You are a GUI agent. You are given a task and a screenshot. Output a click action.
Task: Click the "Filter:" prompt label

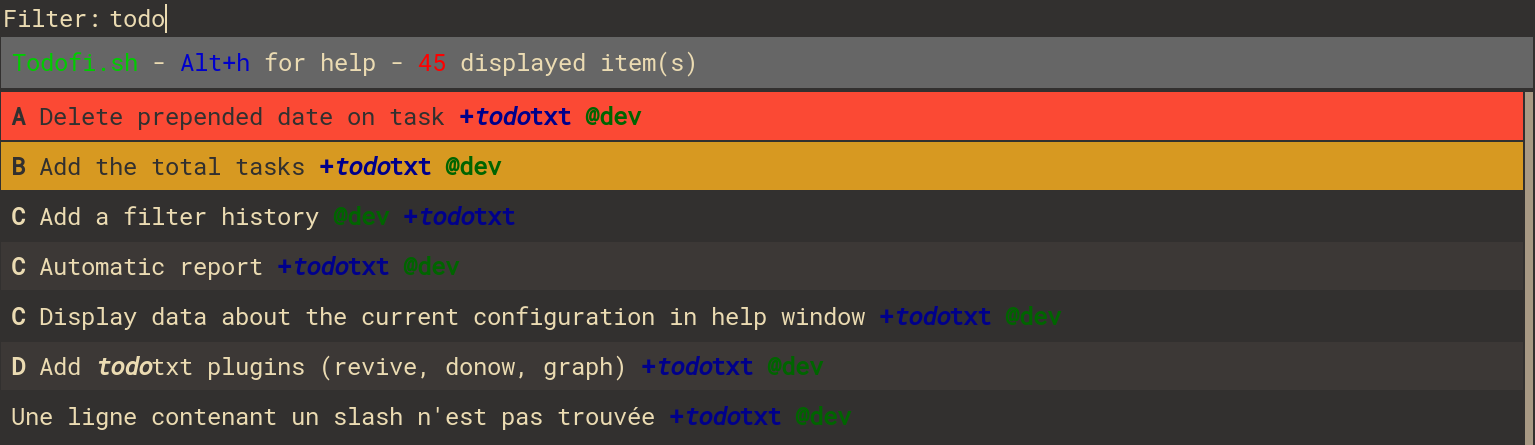(x=52, y=19)
